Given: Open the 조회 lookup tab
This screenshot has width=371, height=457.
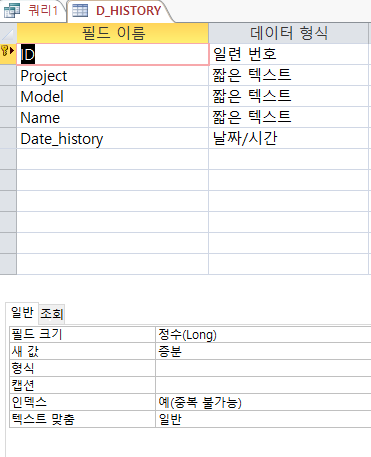Looking at the screenshot, I should [52, 314].
